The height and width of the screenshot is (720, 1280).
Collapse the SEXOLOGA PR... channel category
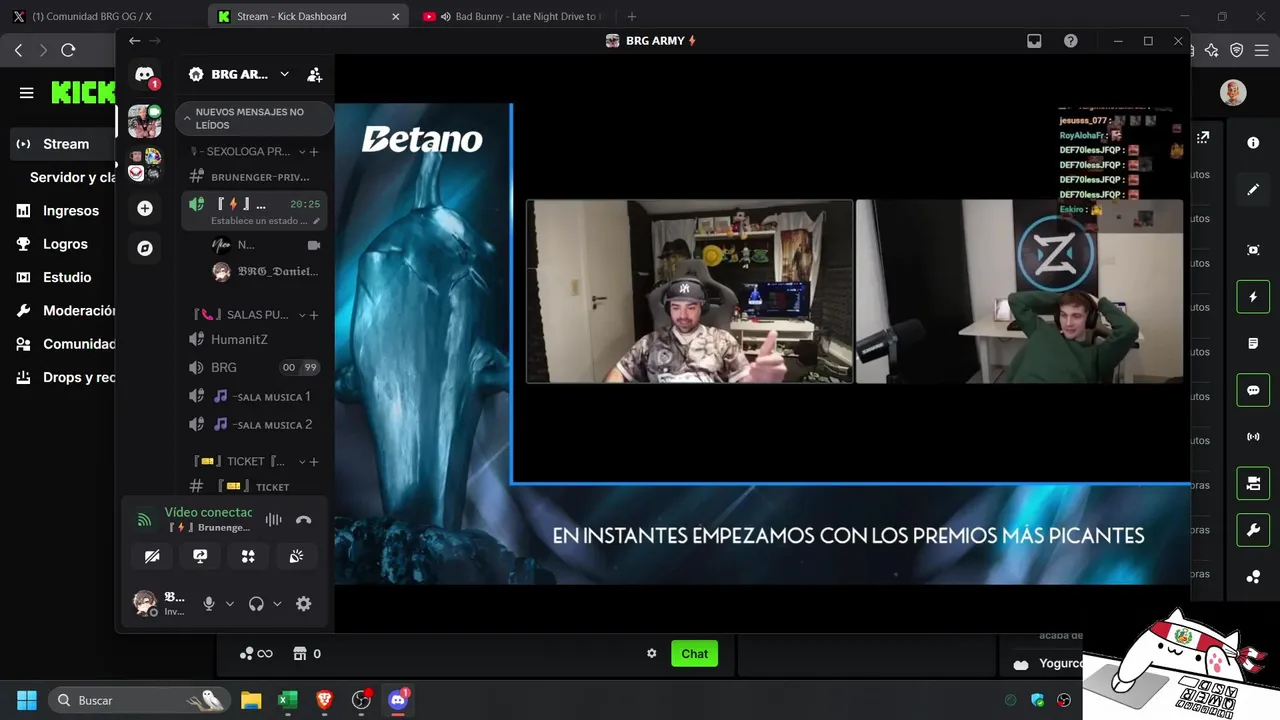[302, 152]
